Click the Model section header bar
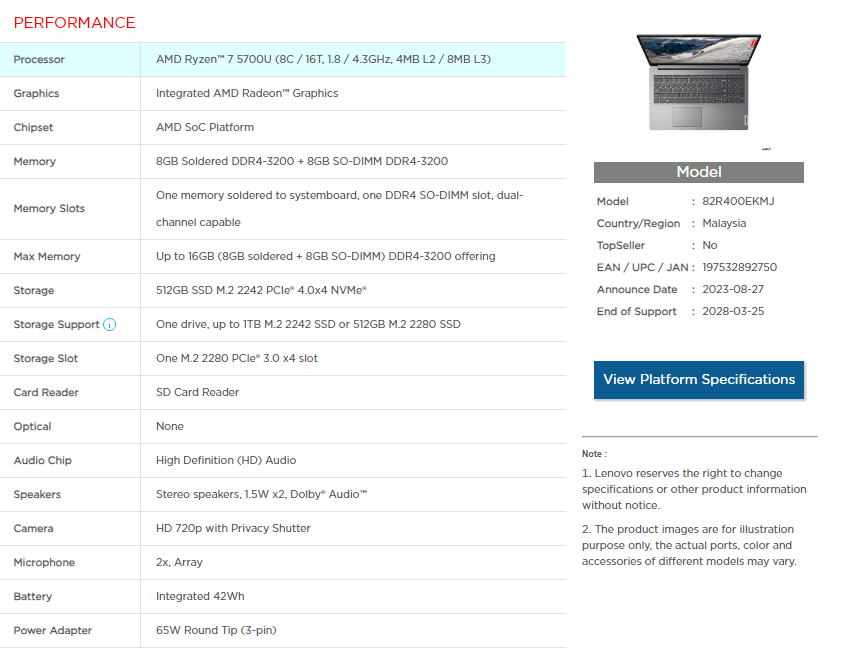Viewport: 845px width, 656px height. point(699,172)
